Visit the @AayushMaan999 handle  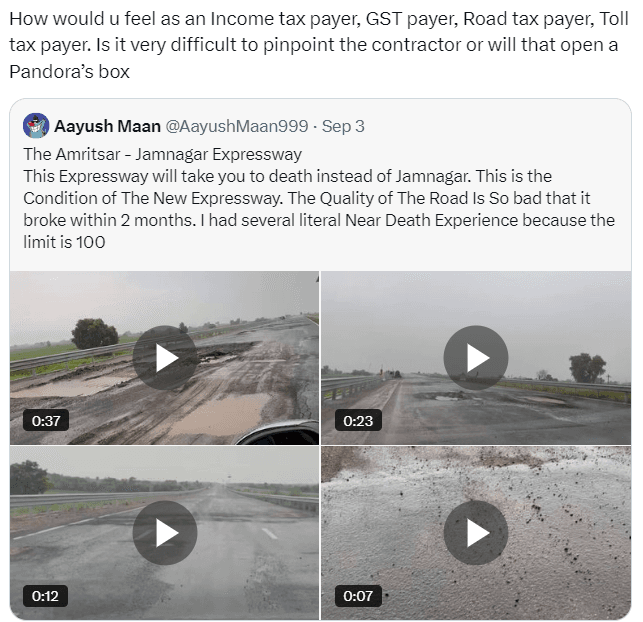tap(237, 126)
